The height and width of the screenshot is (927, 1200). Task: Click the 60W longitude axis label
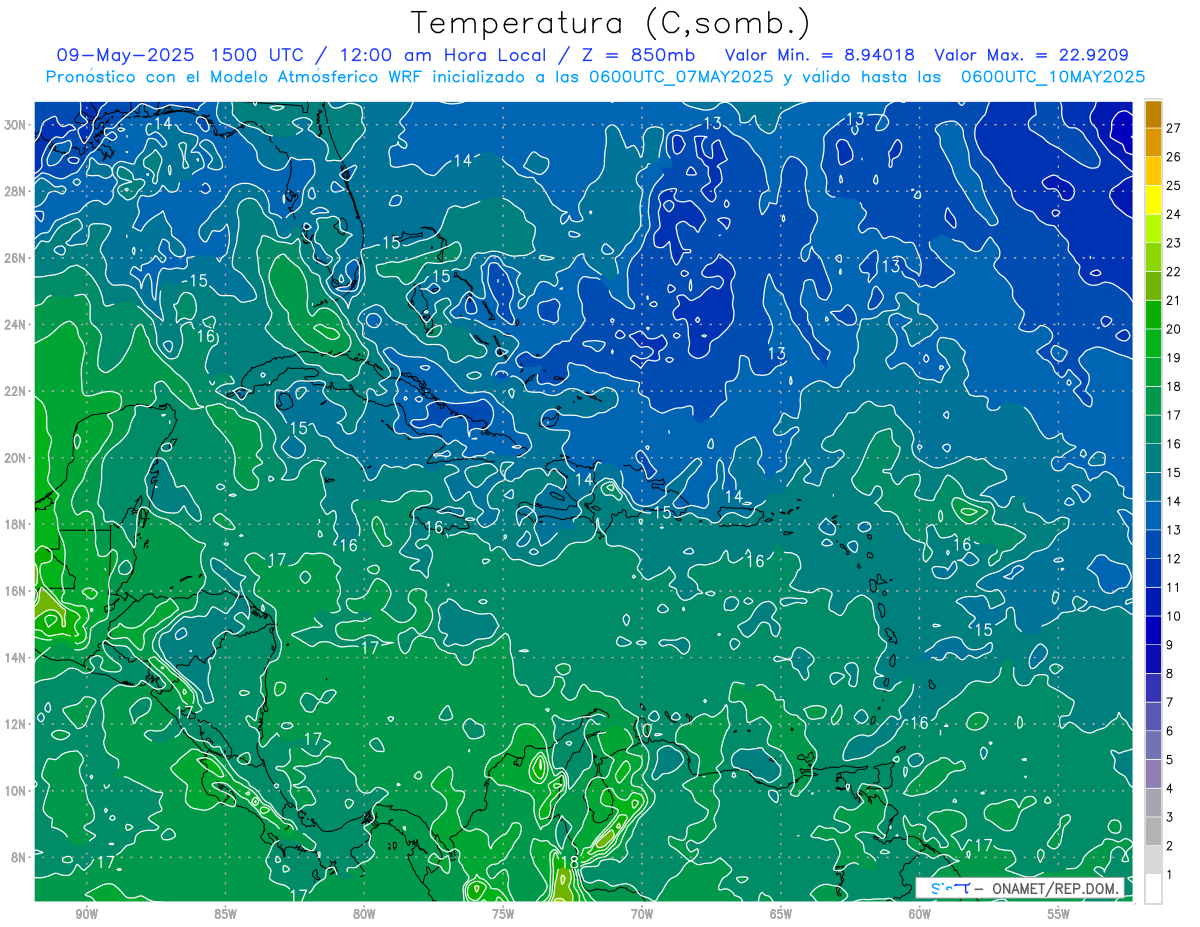coord(920,914)
